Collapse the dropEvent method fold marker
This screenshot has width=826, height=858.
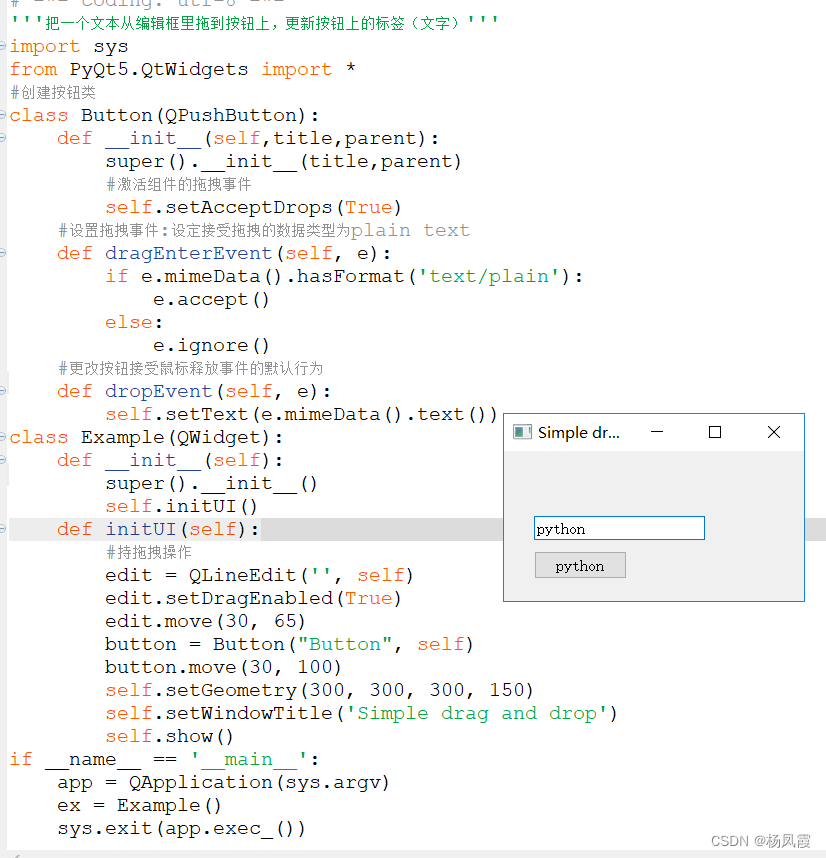(4, 391)
